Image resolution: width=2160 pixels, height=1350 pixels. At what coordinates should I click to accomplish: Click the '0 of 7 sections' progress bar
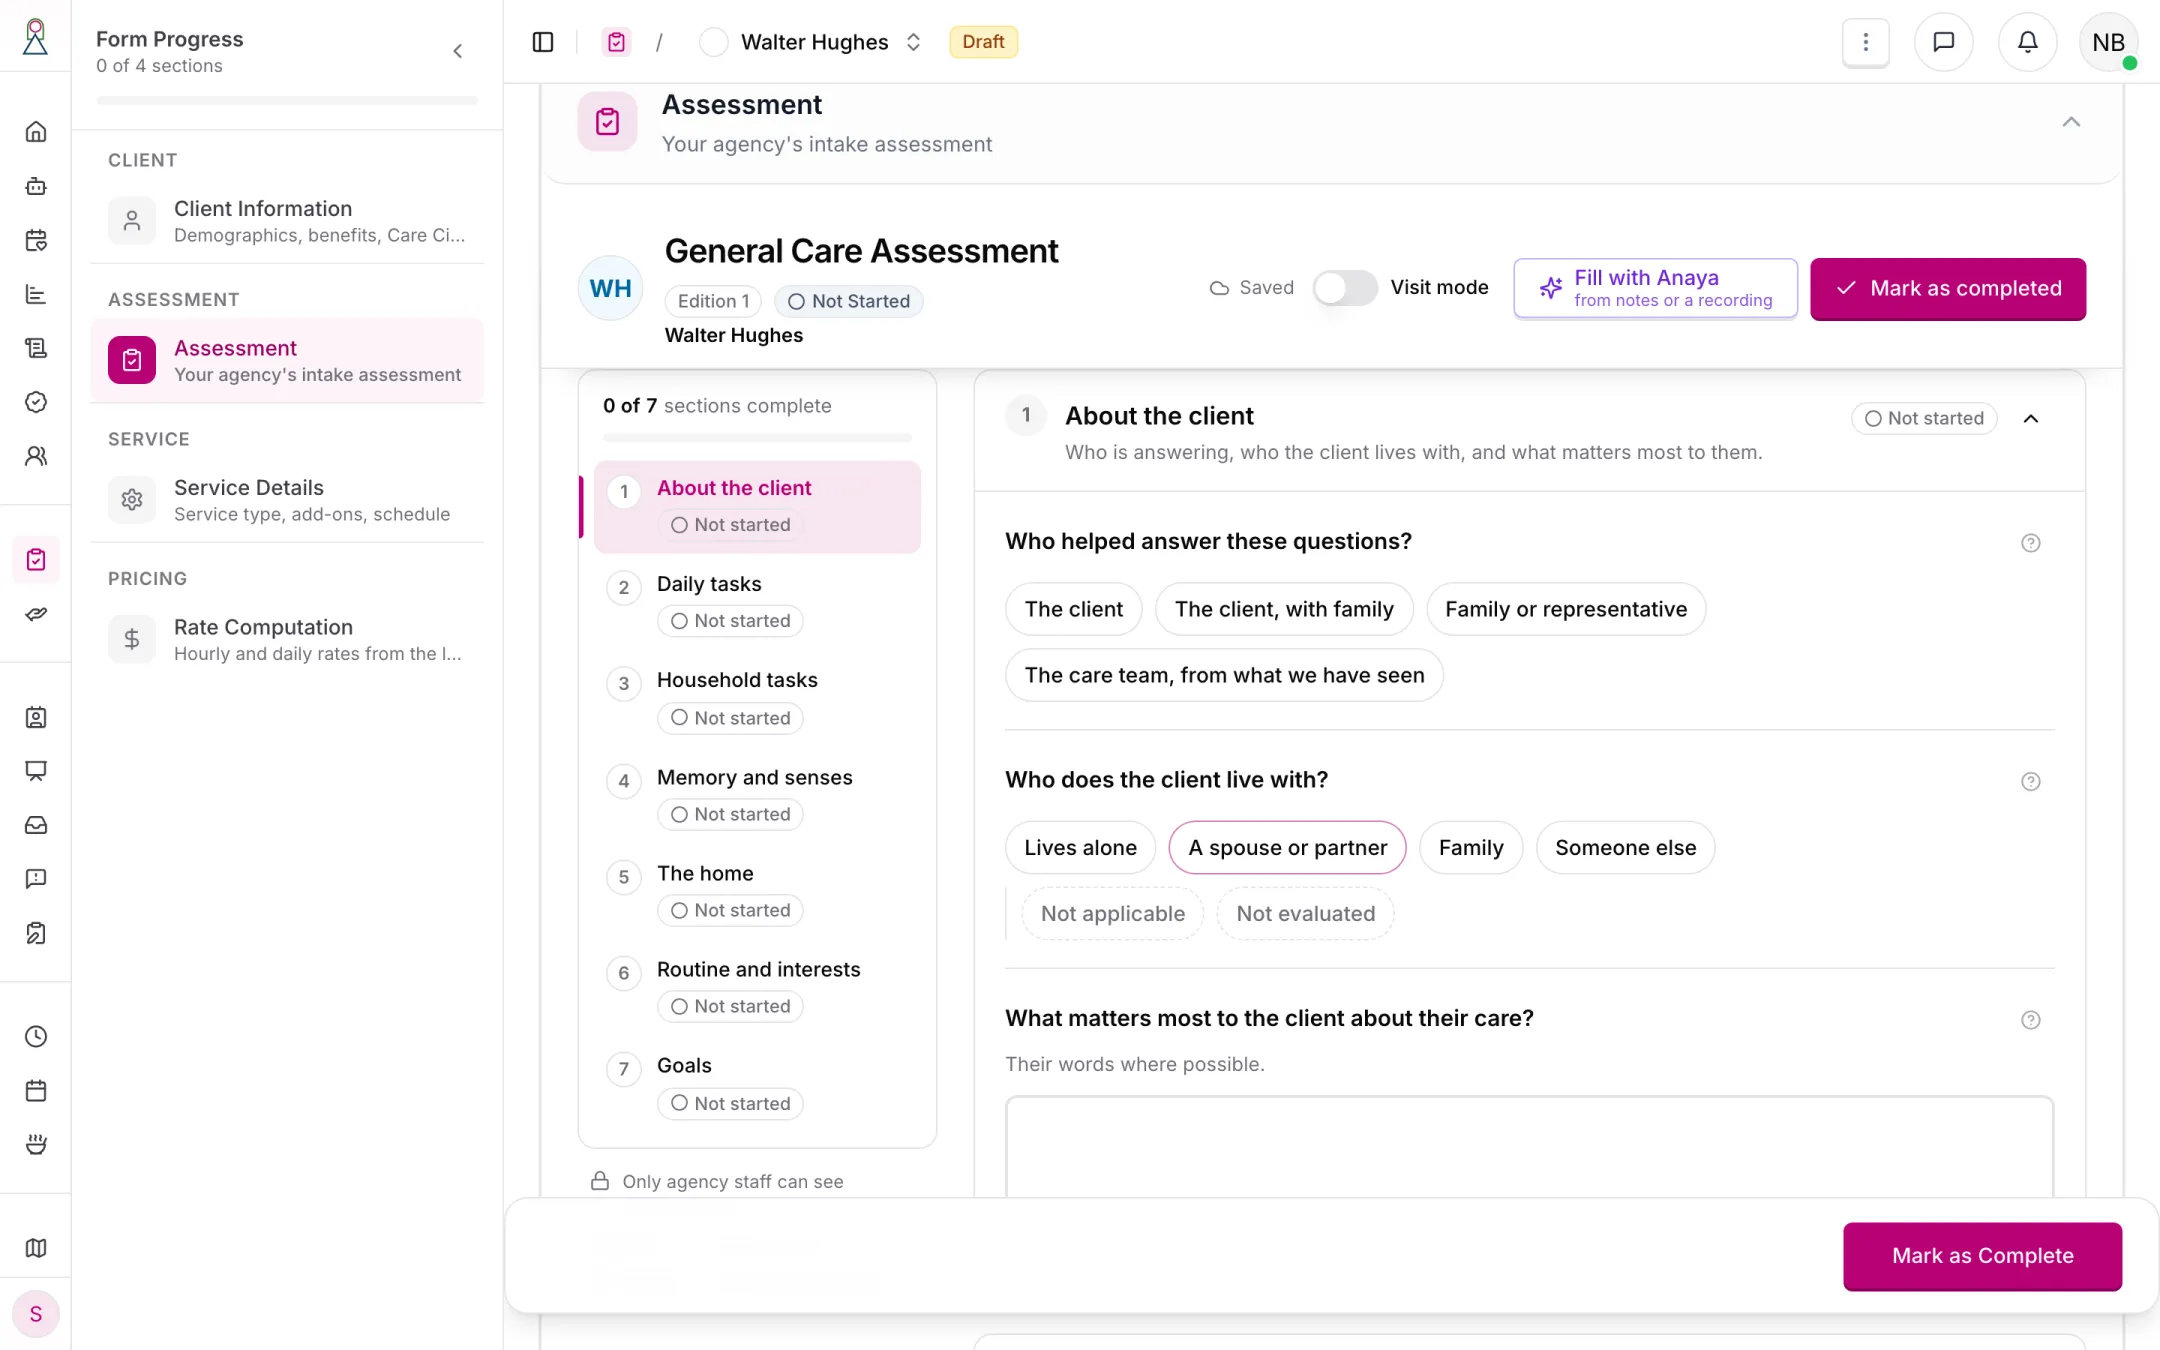pyautogui.click(x=757, y=438)
